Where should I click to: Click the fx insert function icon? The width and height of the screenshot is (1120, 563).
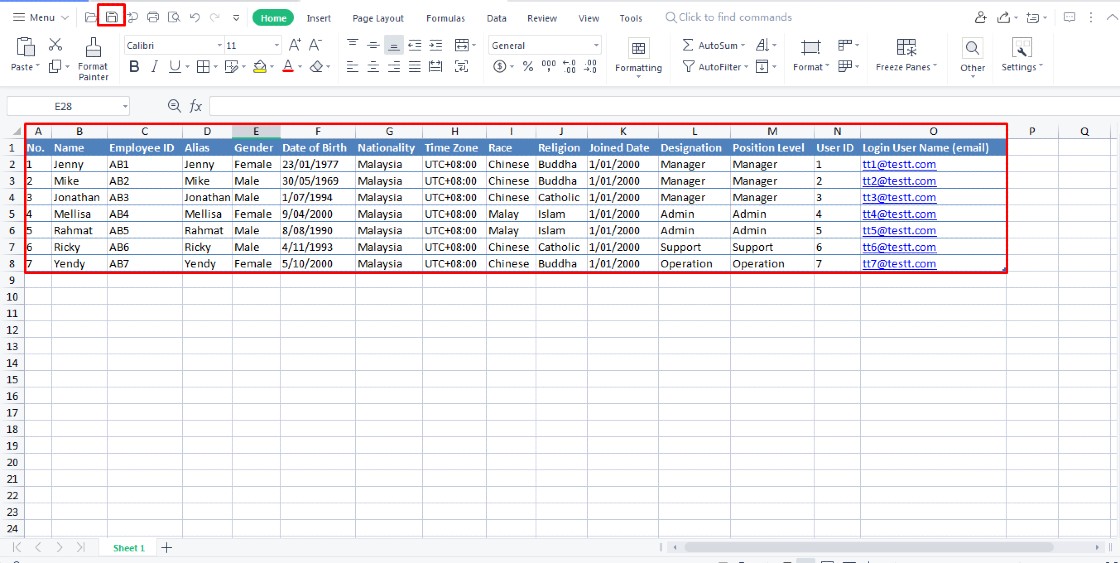pyautogui.click(x=196, y=106)
